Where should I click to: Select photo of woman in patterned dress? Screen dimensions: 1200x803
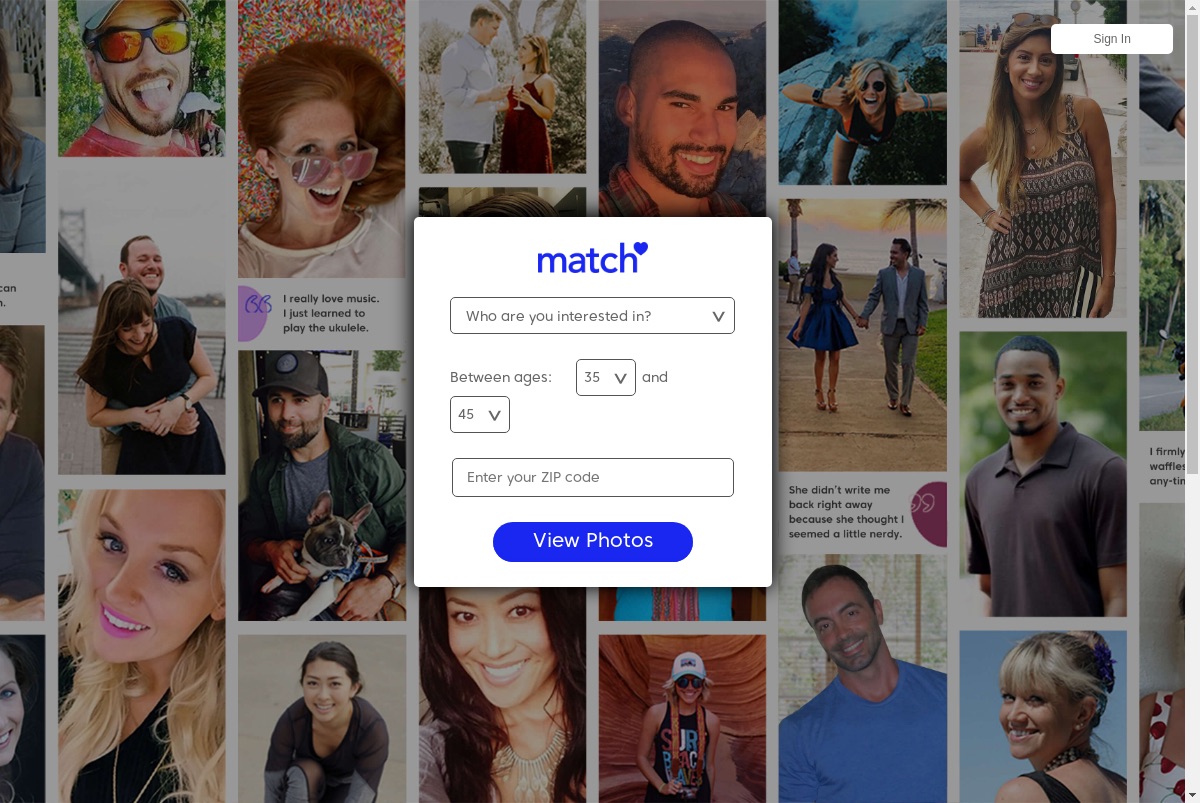(1043, 159)
